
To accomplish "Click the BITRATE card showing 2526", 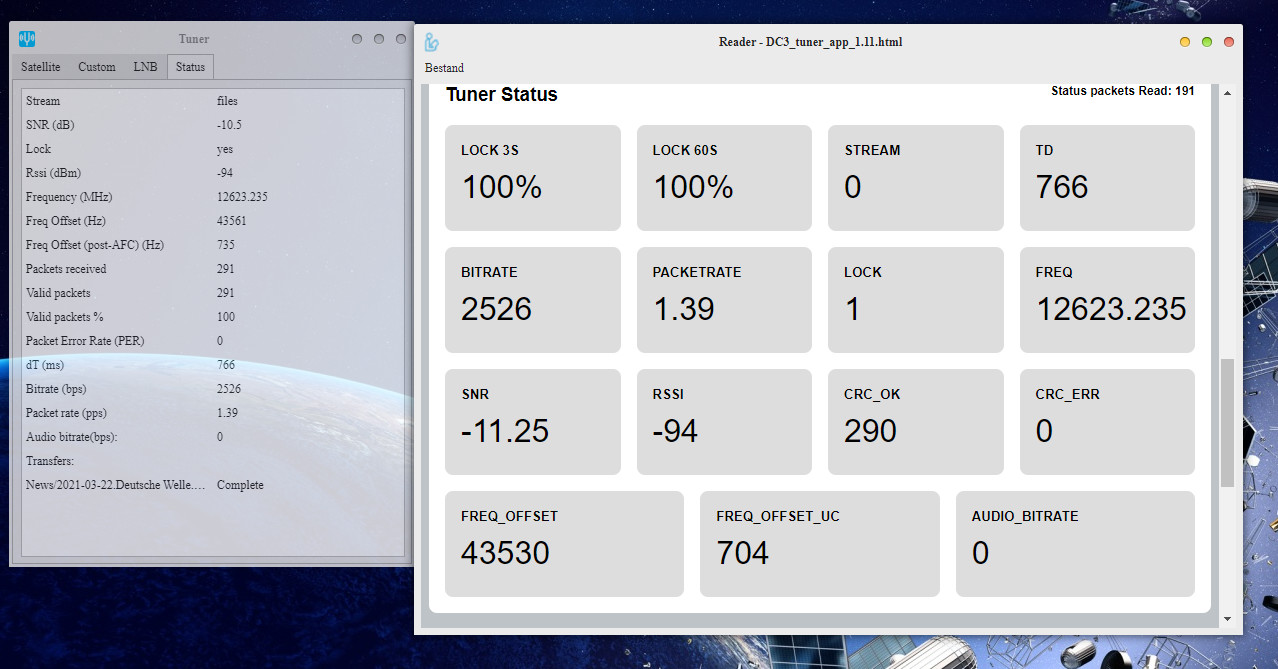I will [x=532, y=300].
